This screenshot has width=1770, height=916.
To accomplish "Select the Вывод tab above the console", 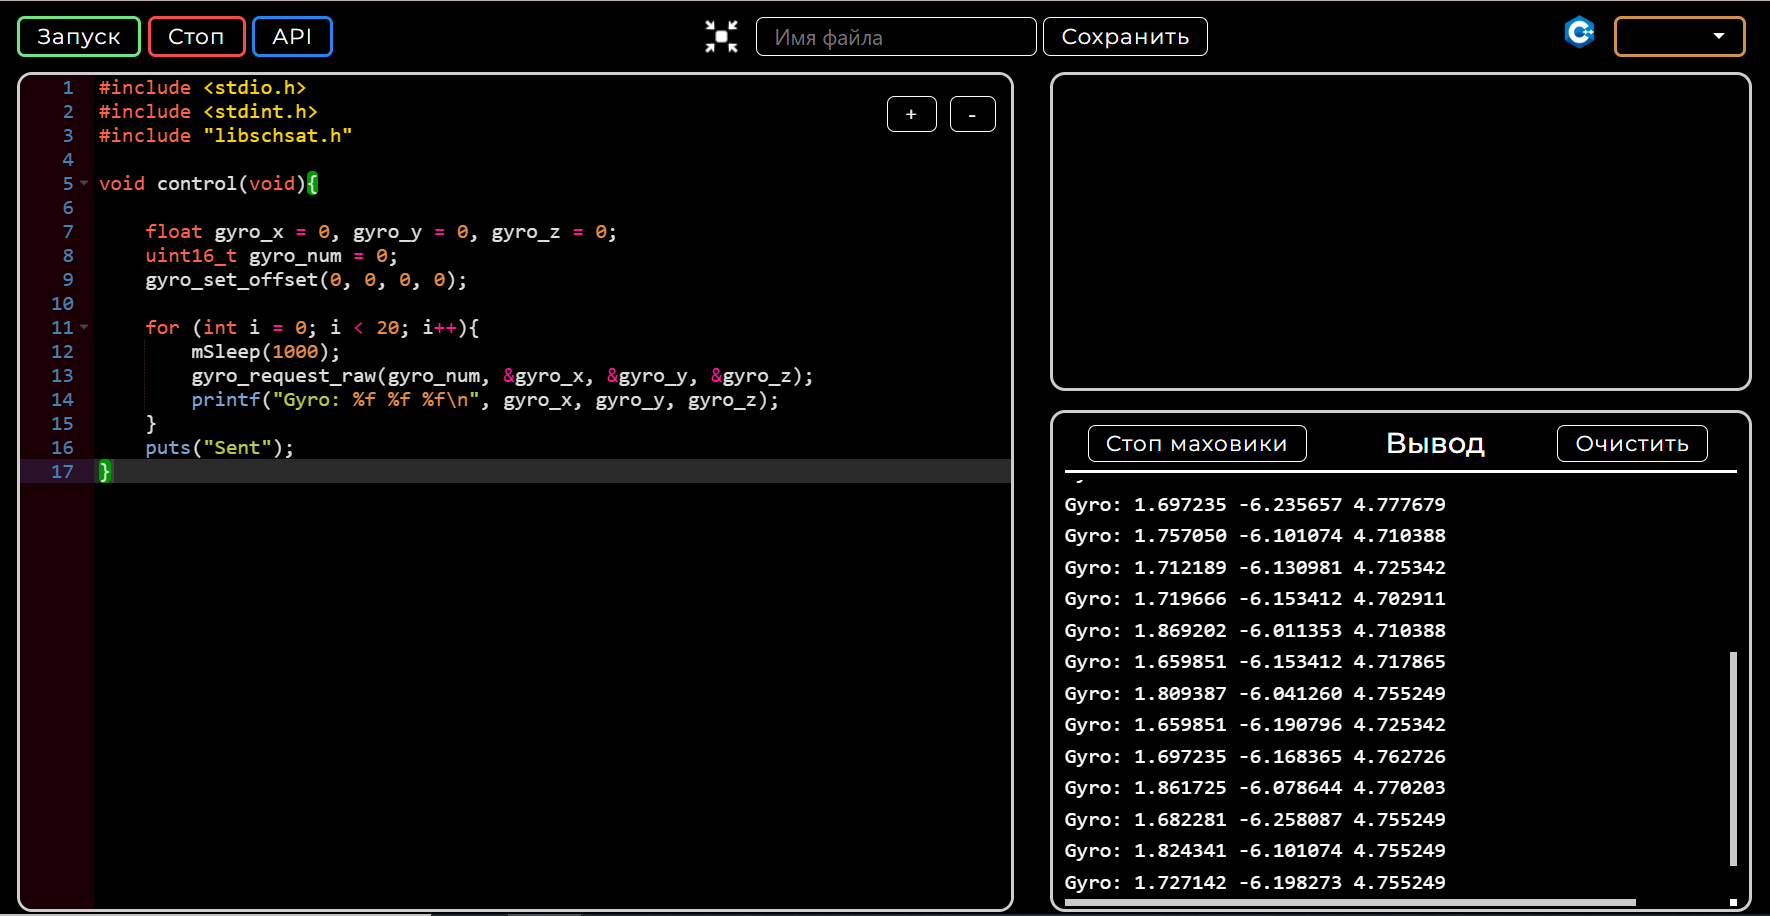I will tap(1434, 444).
